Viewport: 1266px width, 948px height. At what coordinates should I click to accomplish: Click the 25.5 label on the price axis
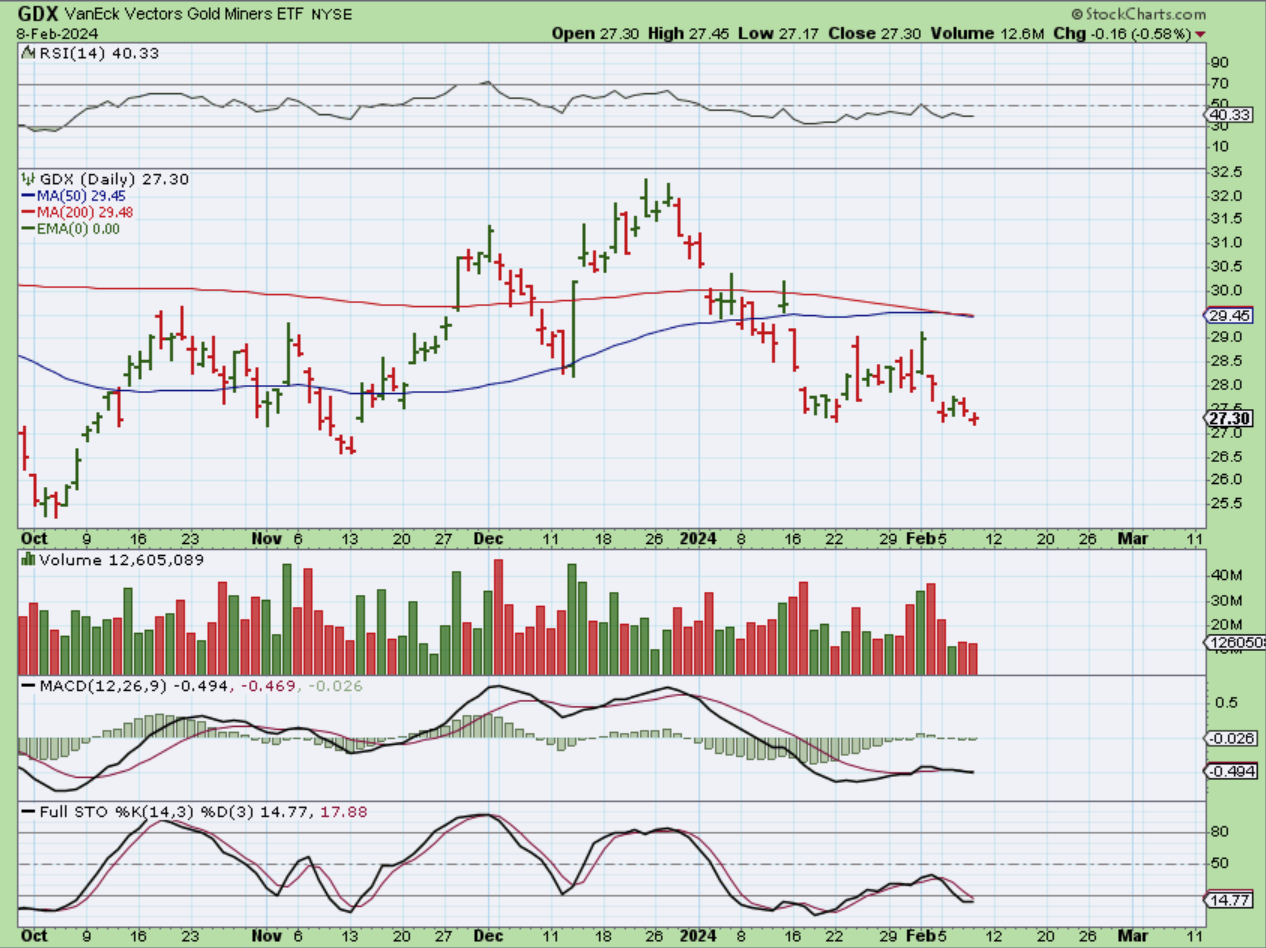point(1225,504)
